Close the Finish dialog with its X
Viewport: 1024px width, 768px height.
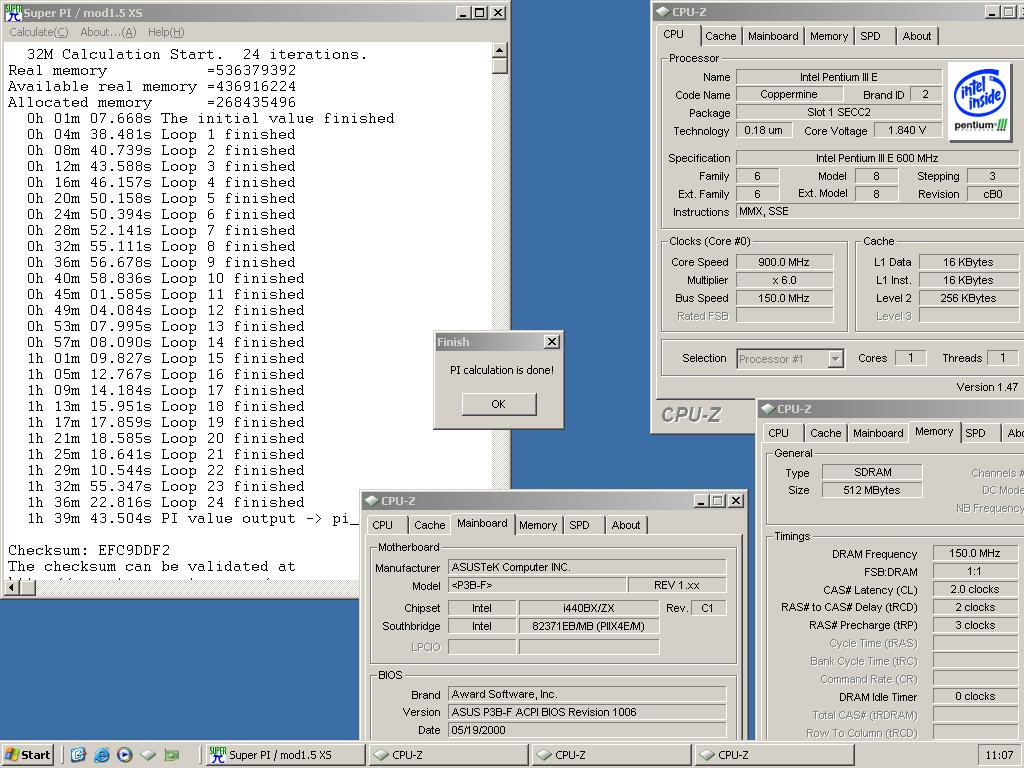(x=551, y=342)
